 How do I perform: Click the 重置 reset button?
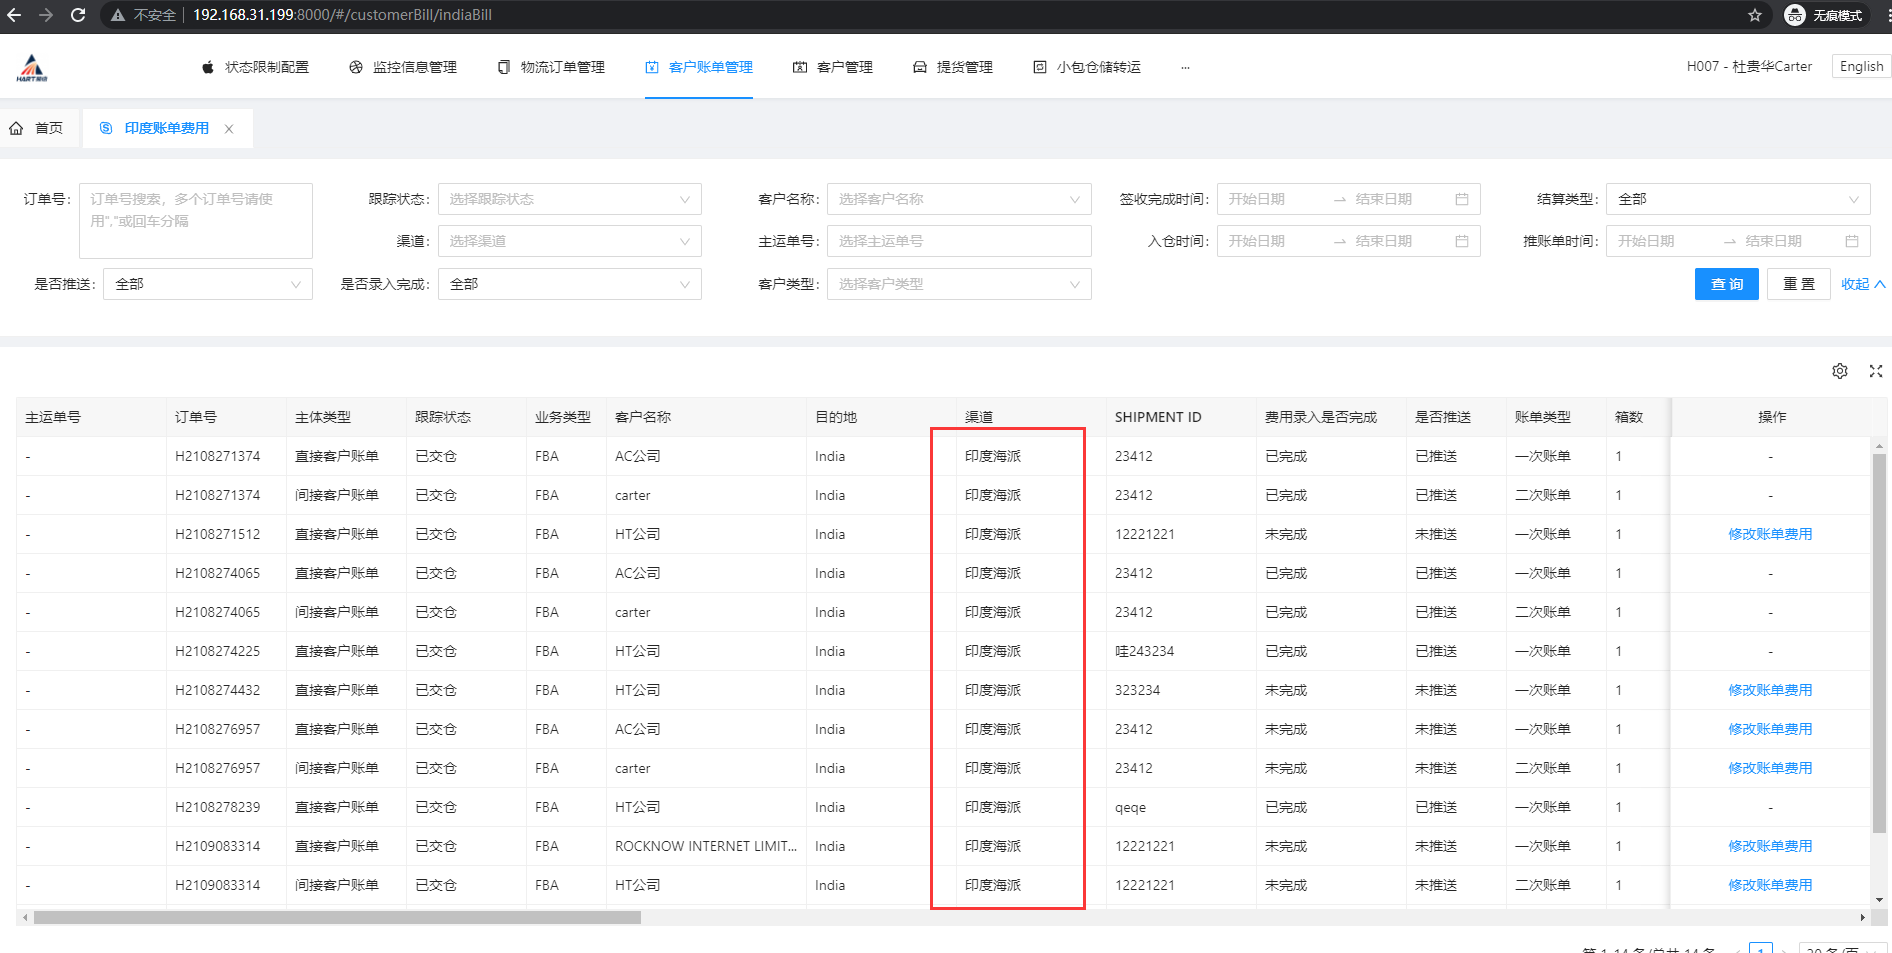pos(1798,284)
